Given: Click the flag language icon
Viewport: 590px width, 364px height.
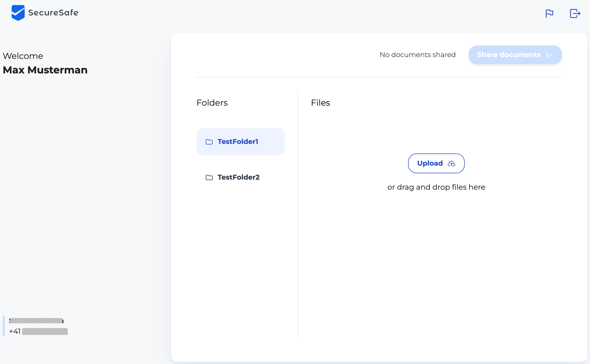Looking at the screenshot, I should 549,14.
